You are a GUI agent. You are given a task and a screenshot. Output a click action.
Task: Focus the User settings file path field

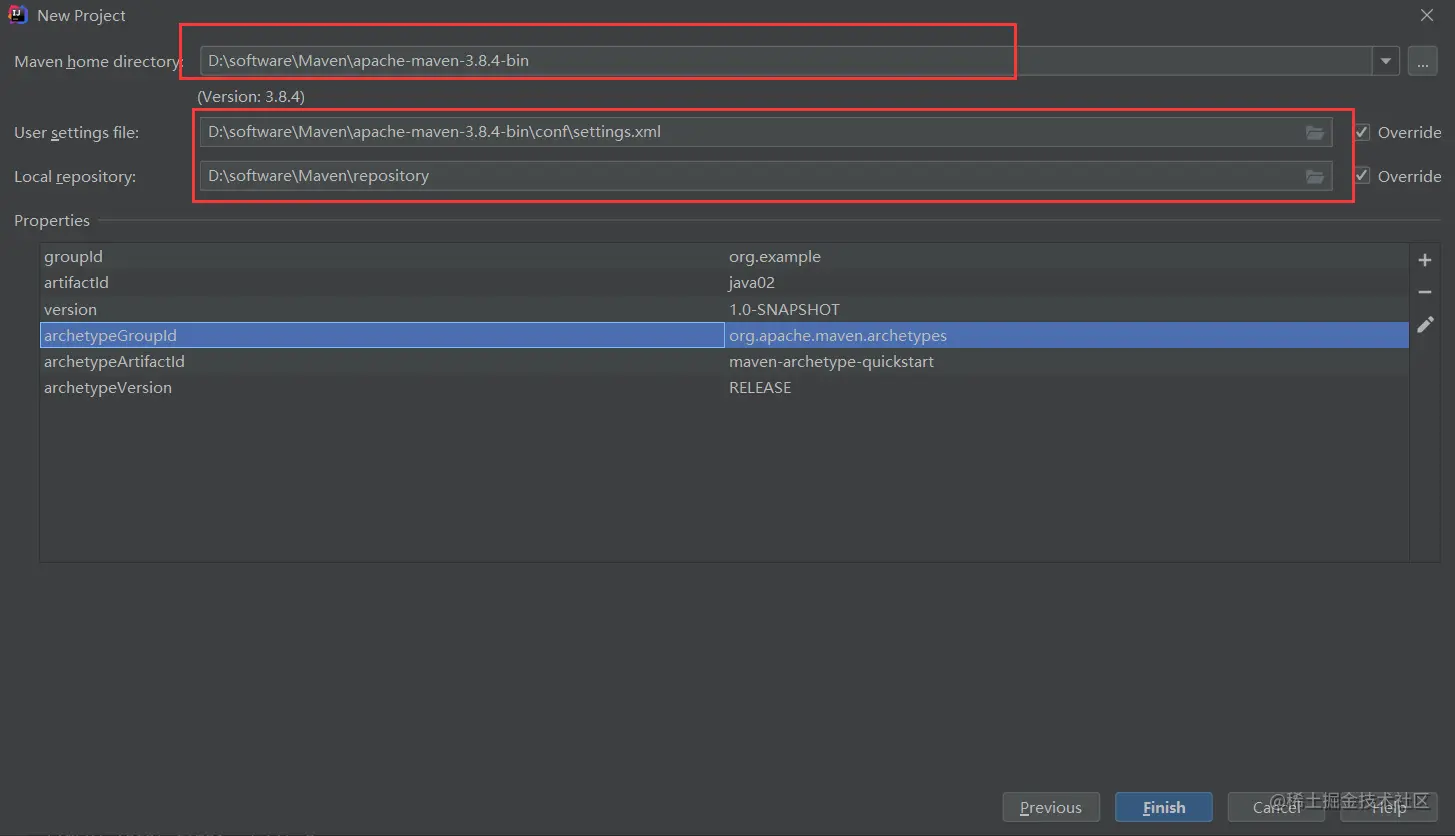[x=766, y=132]
